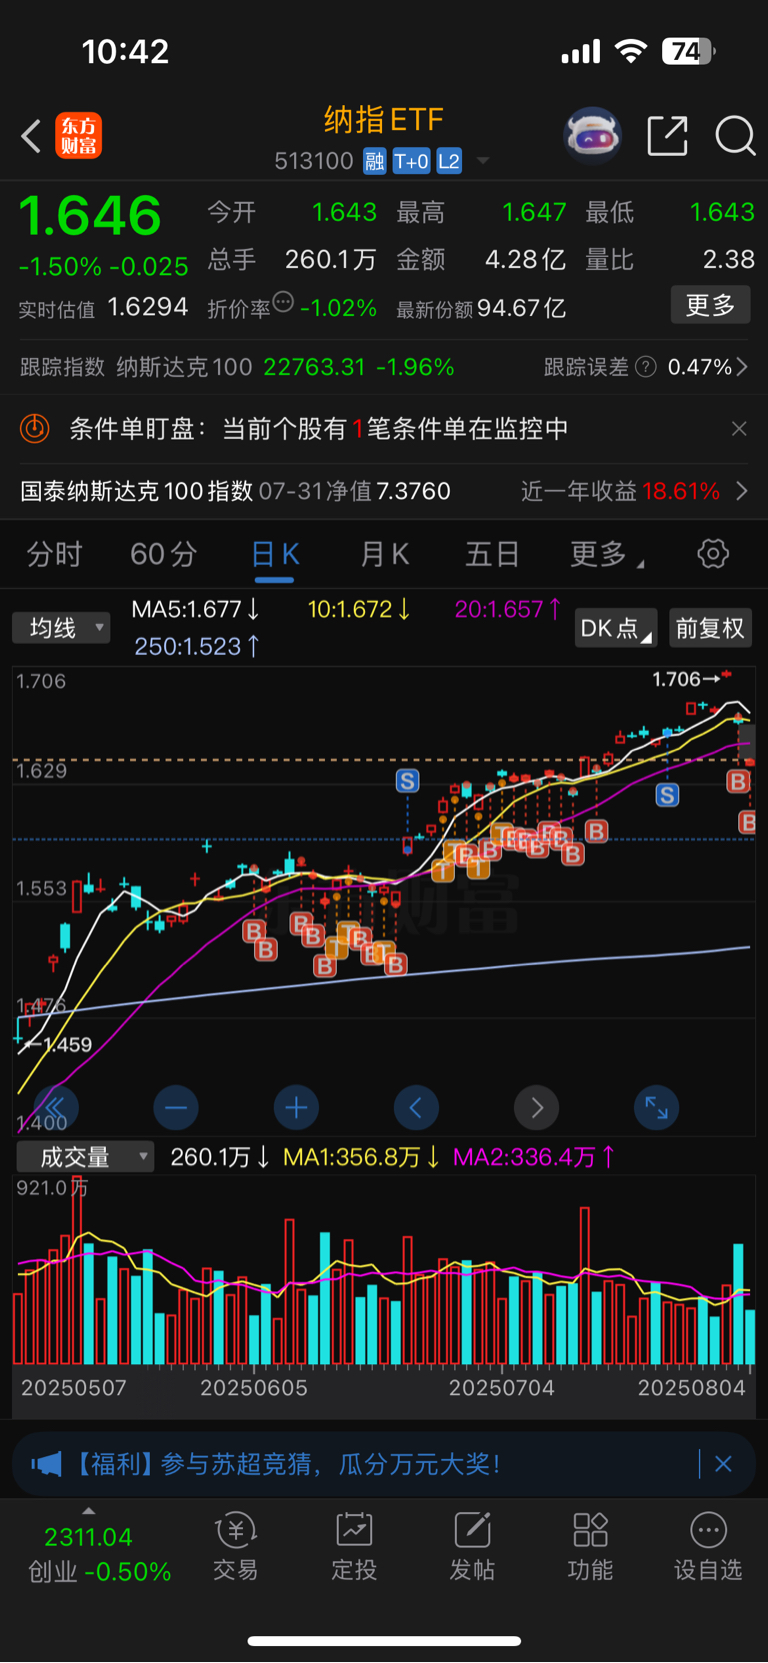
Task: Tap the back arrow icon
Action: [31, 136]
